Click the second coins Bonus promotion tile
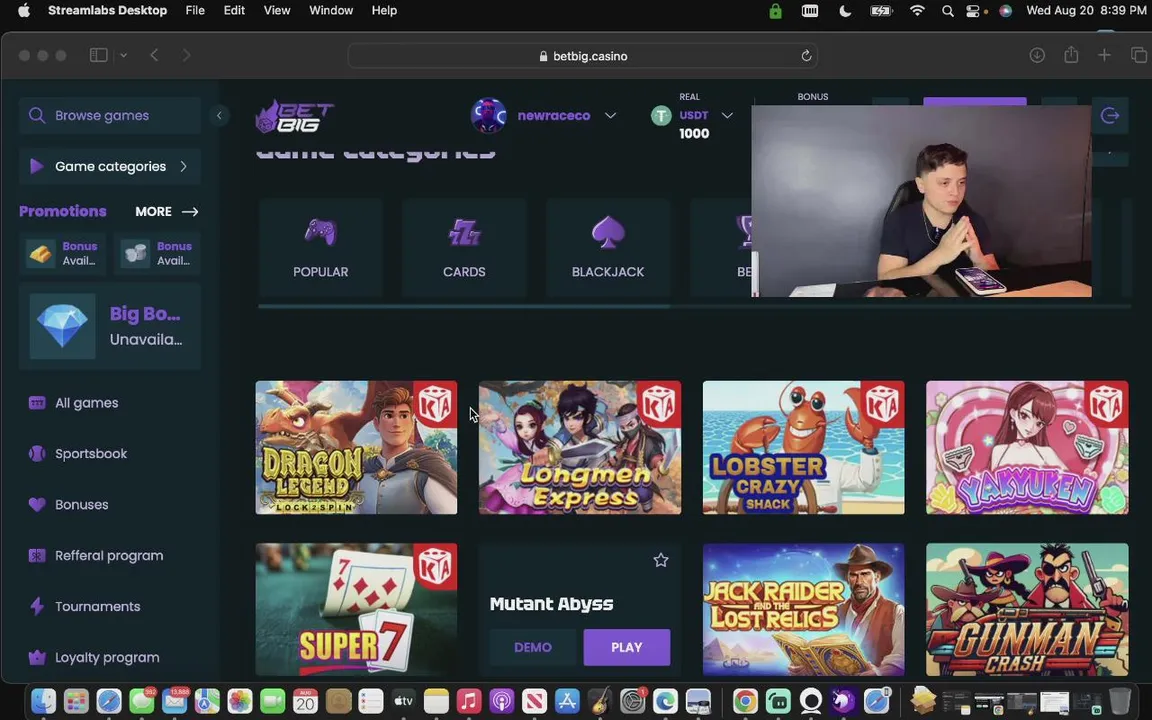This screenshot has width=1152, height=720. tap(157, 253)
